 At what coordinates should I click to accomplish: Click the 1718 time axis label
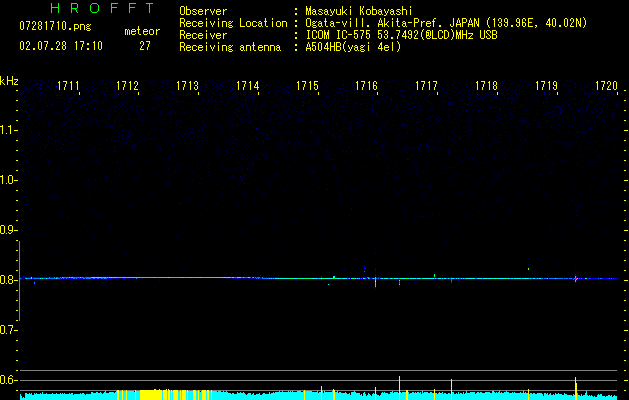pos(487,86)
